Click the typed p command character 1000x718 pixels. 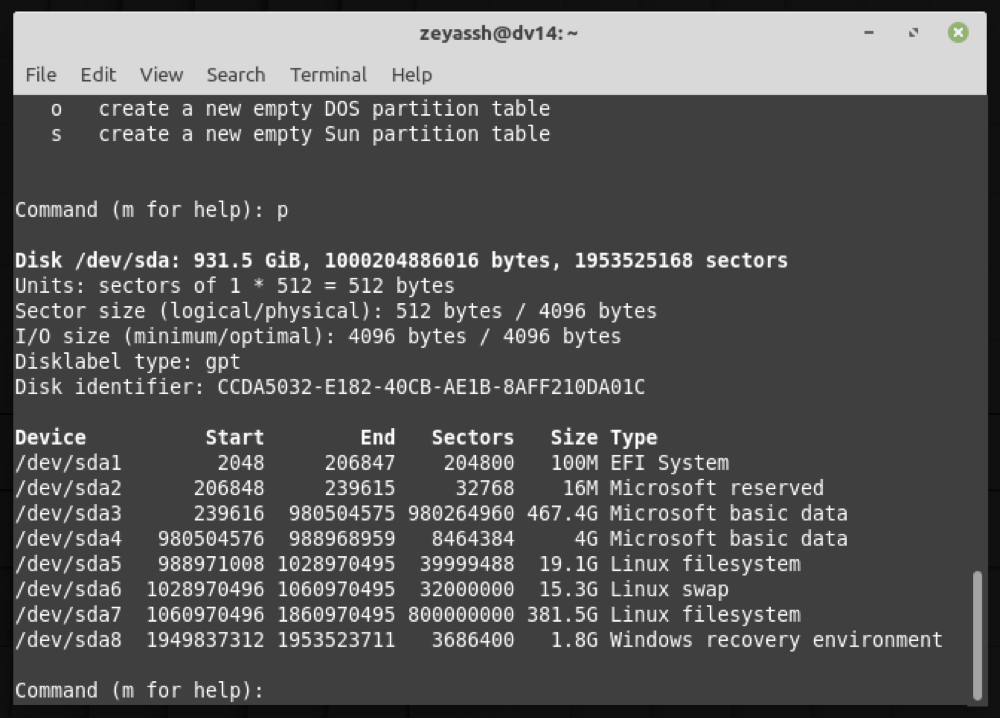[280, 209]
